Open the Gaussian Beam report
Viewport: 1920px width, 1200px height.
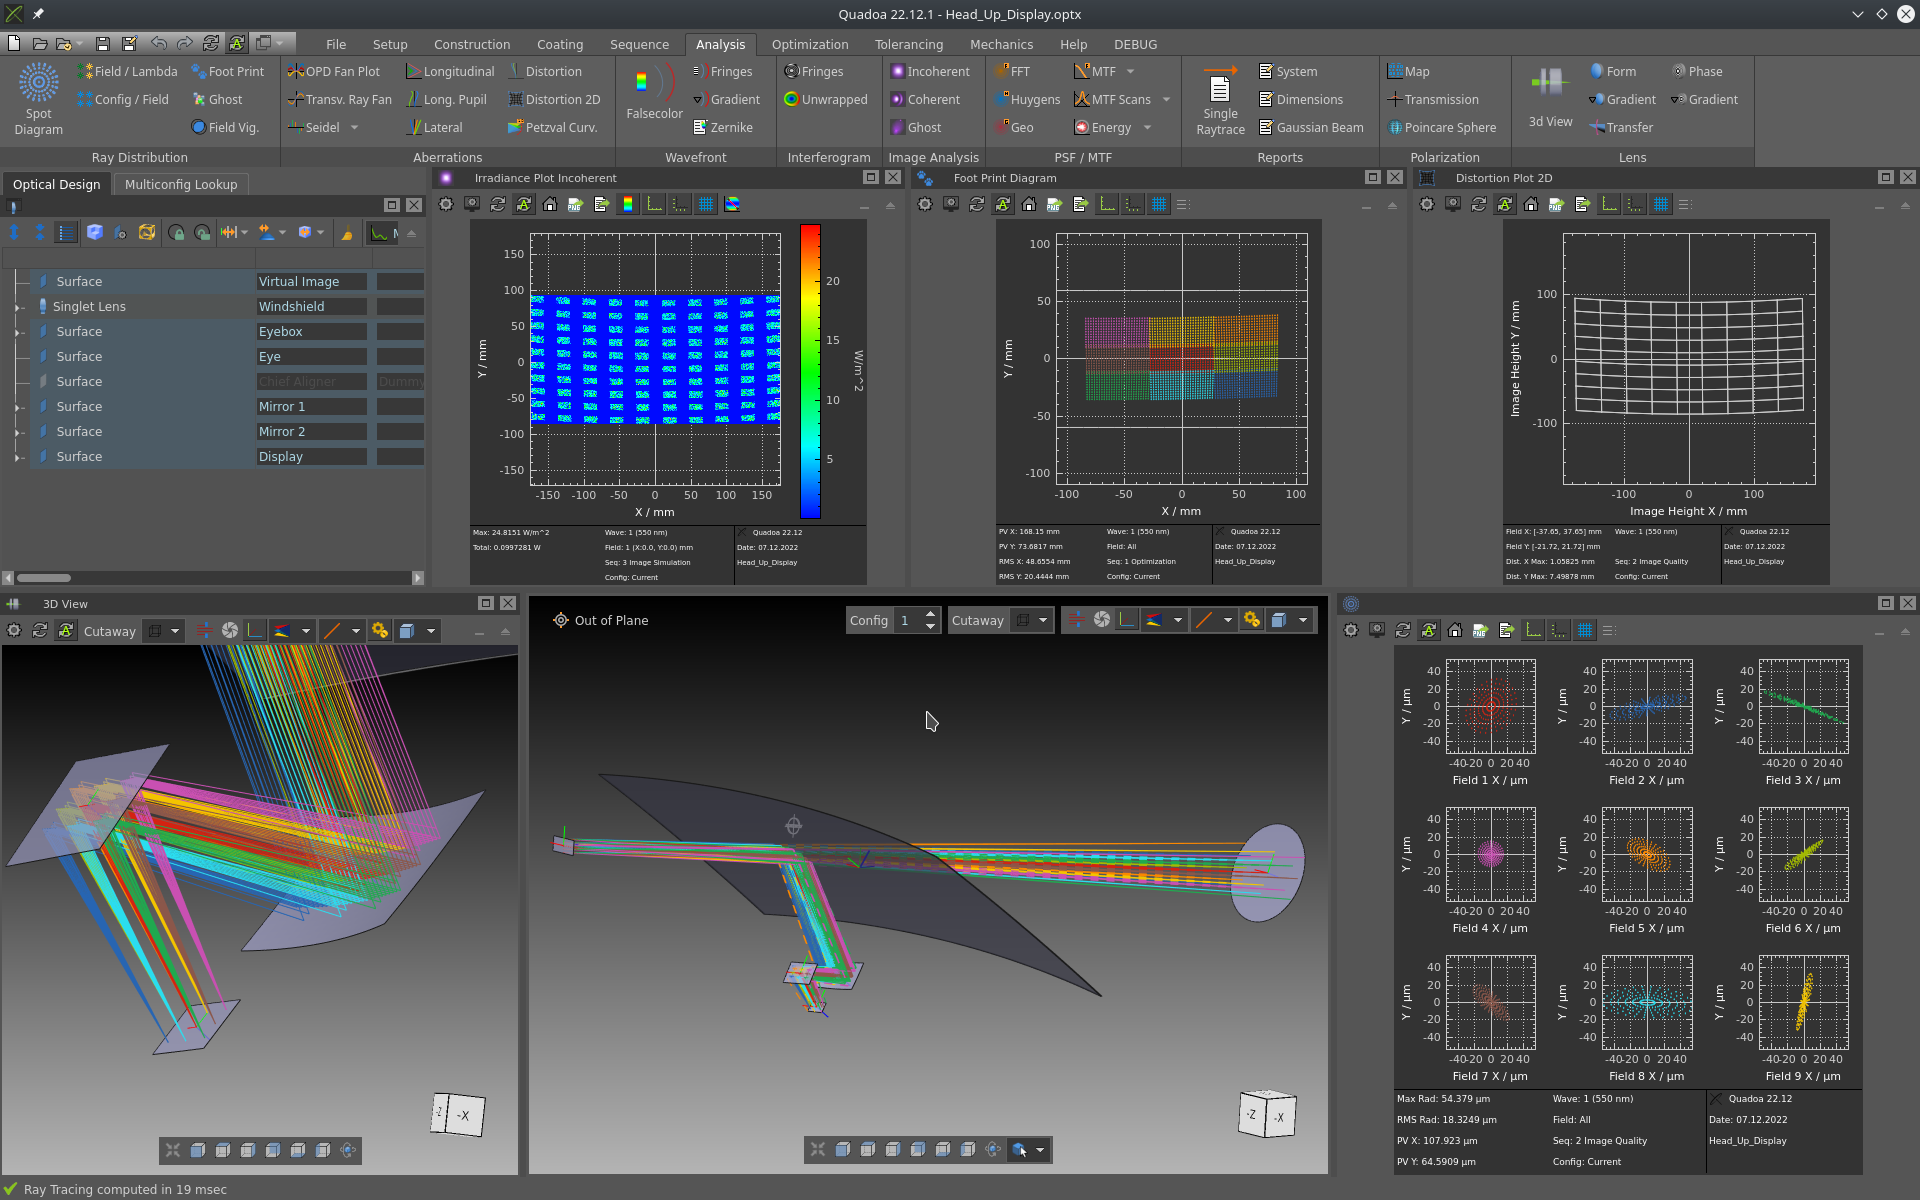[1311, 127]
